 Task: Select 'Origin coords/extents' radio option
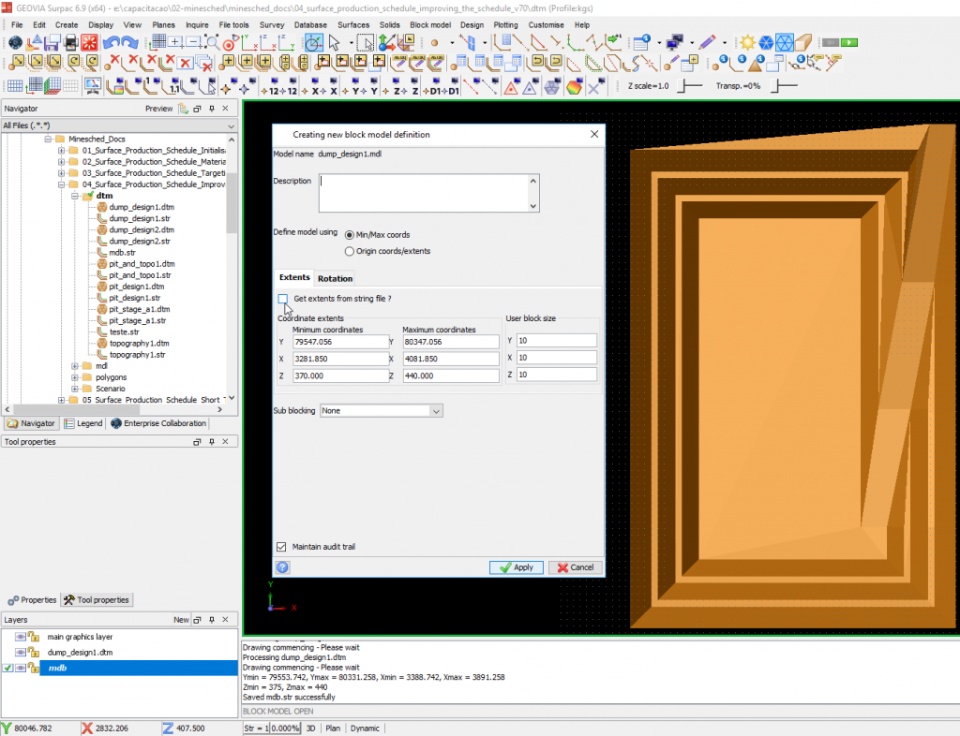349,251
